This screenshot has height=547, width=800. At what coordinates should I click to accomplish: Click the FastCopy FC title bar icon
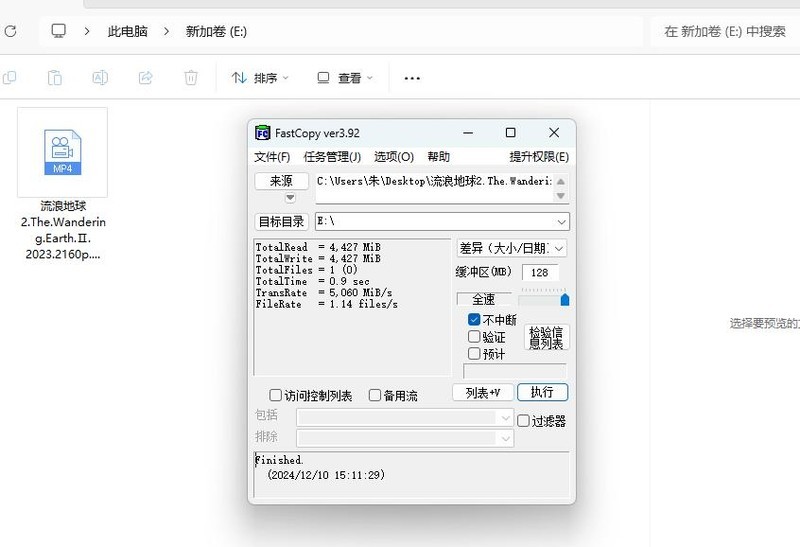pos(262,133)
